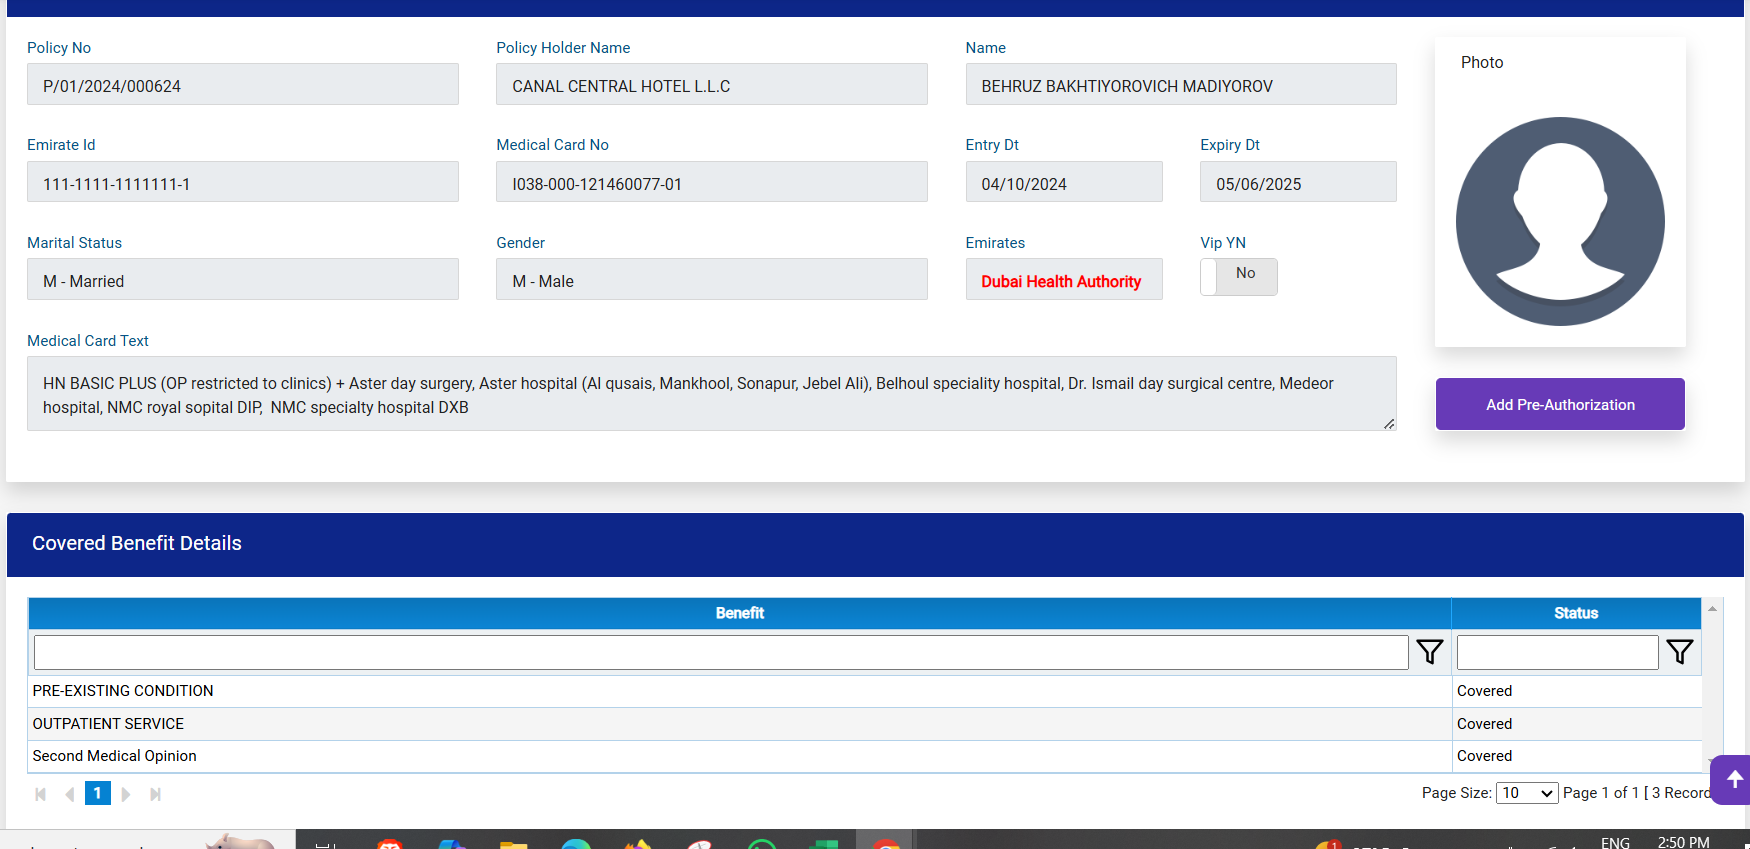Click the Entry Dt field
Screen dimensions: 1750x849
tap(1064, 182)
